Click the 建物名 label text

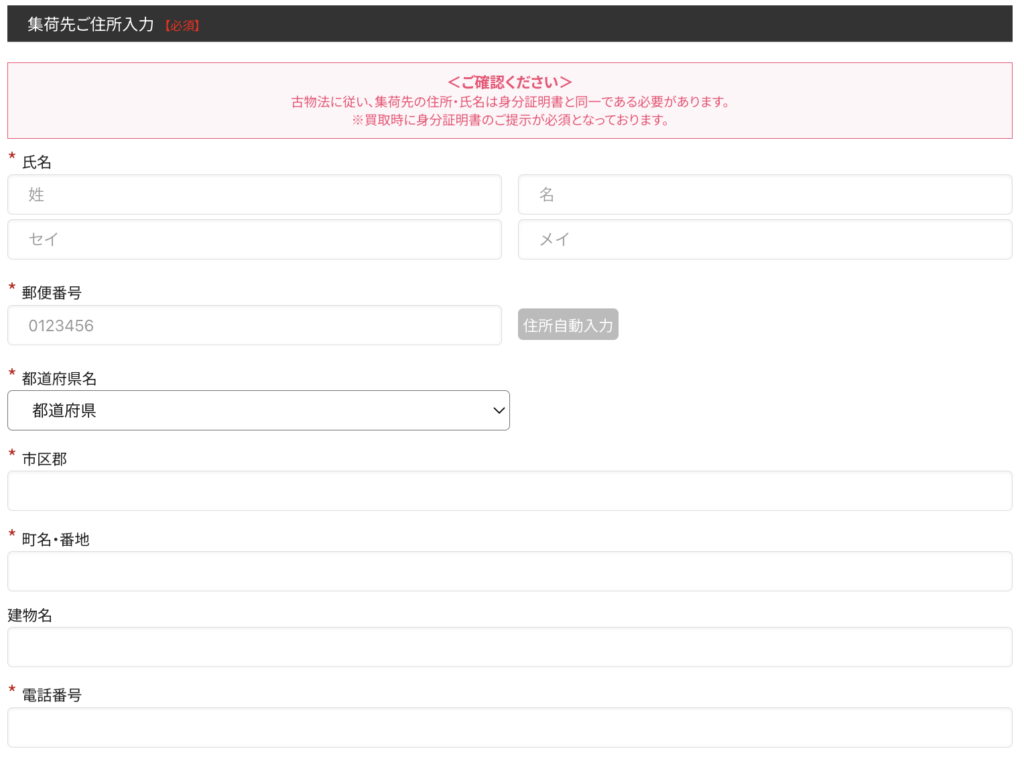30,615
